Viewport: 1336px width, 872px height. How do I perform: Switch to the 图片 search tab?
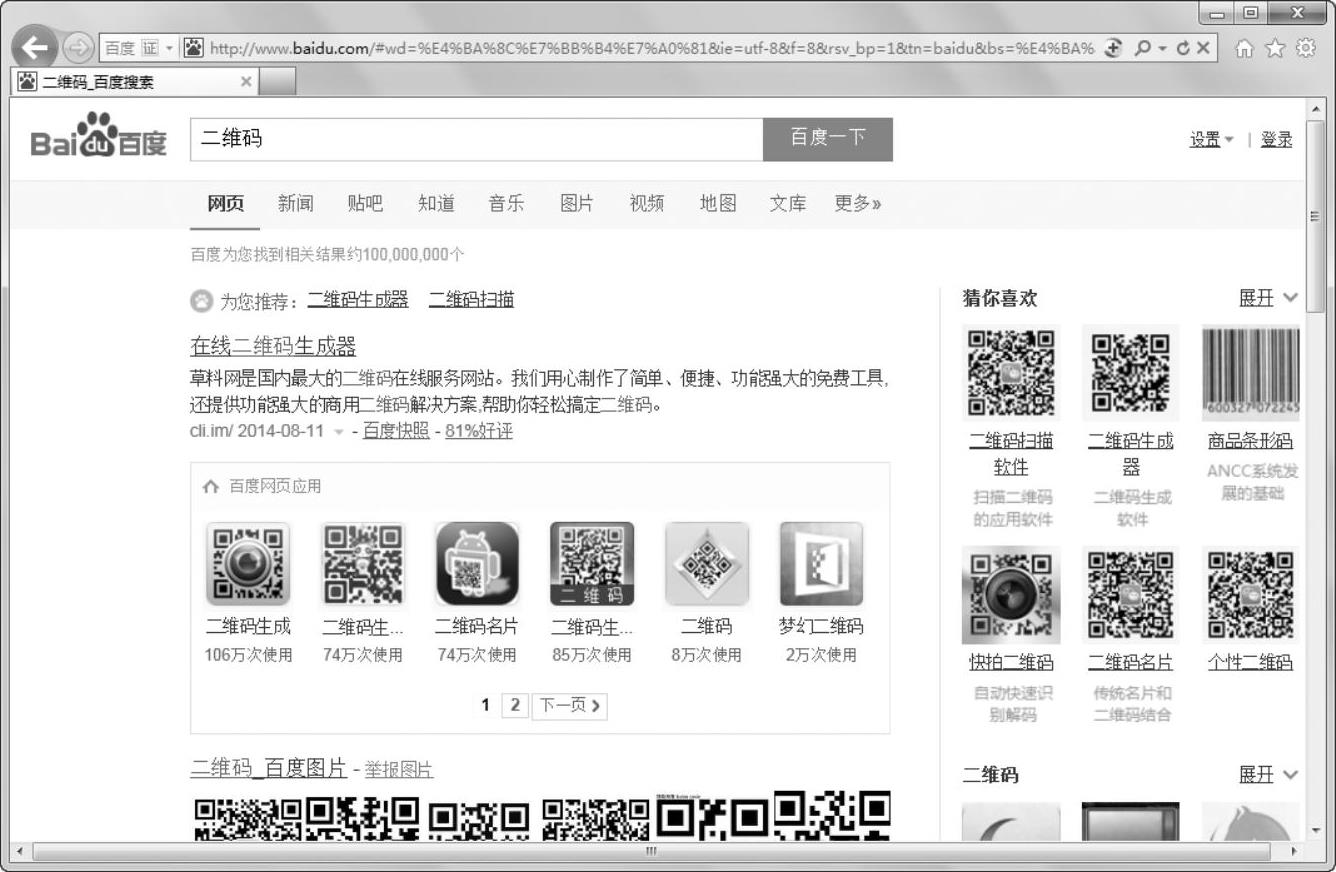pyautogui.click(x=576, y=204)
